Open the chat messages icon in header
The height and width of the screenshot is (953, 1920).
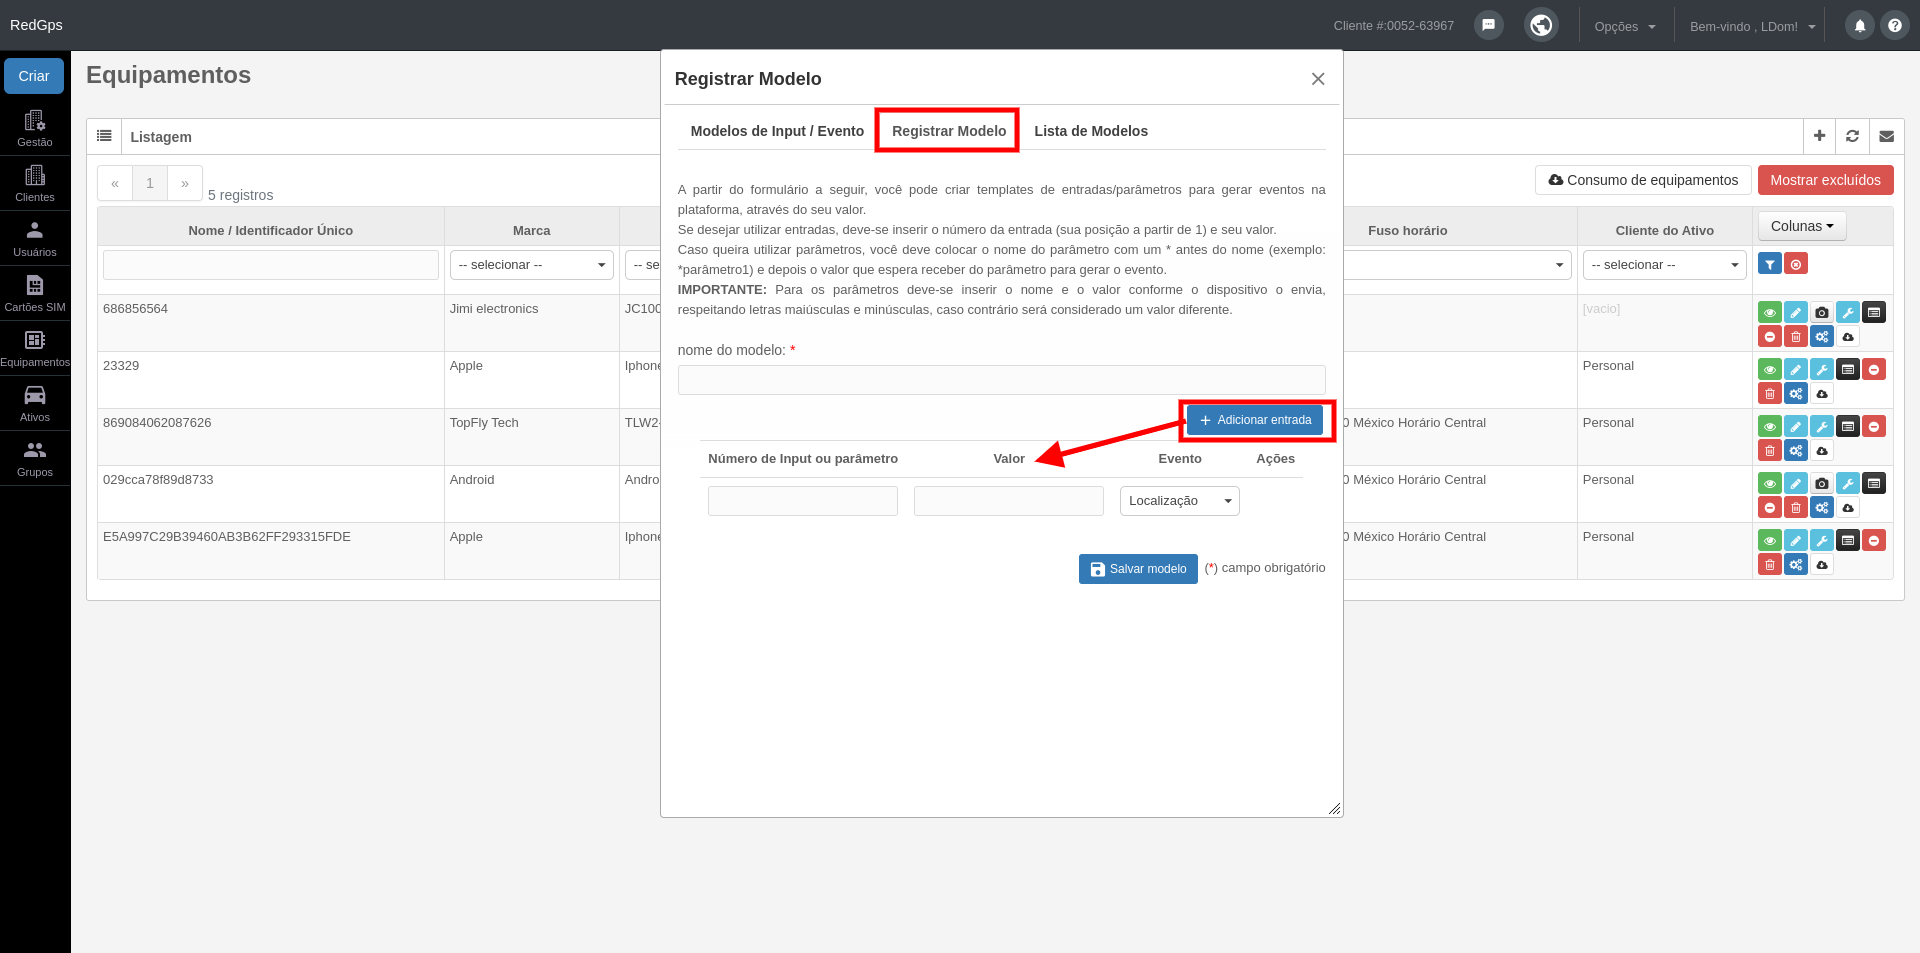(1489, 25)
